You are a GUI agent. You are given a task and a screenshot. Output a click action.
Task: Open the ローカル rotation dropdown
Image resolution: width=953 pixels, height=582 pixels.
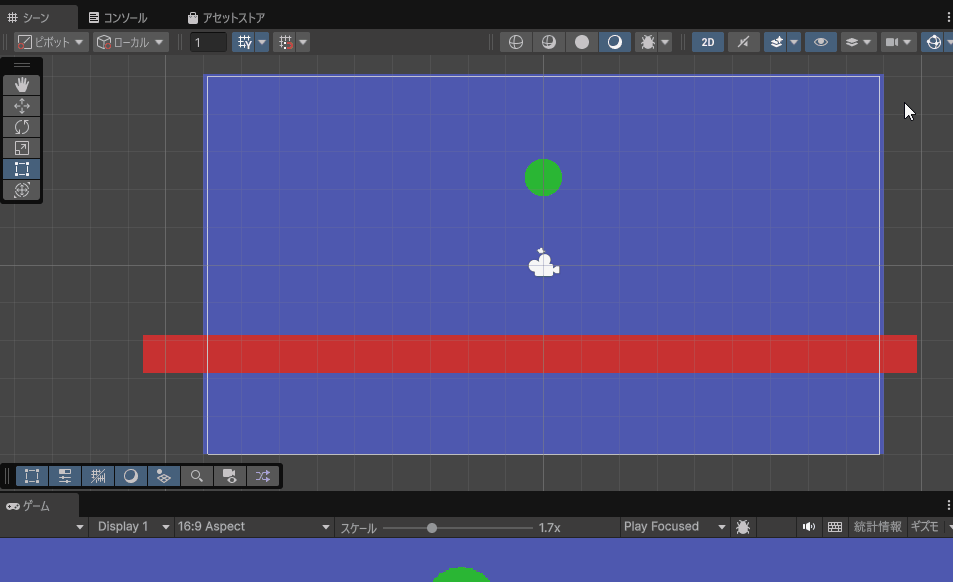130,42
